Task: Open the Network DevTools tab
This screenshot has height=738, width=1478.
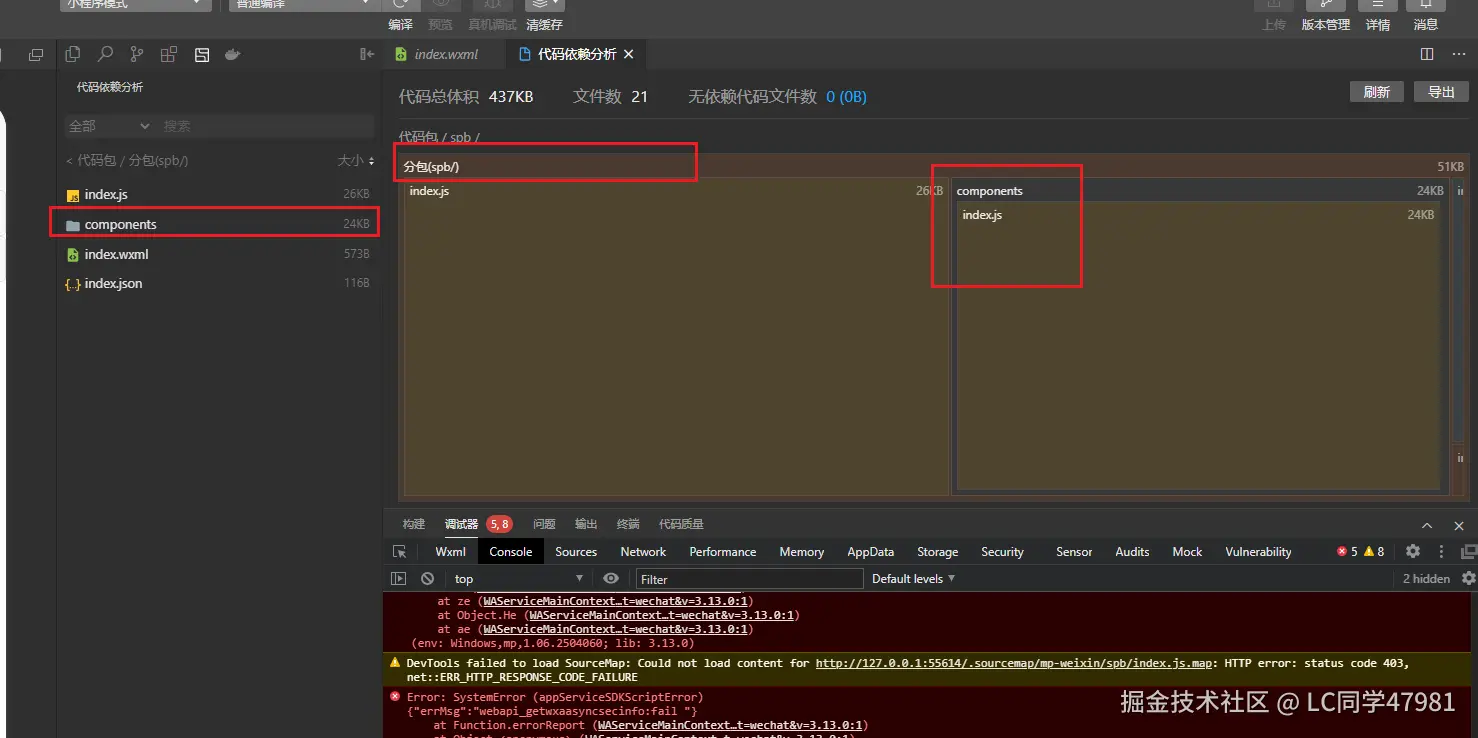Action: (643, 551)
